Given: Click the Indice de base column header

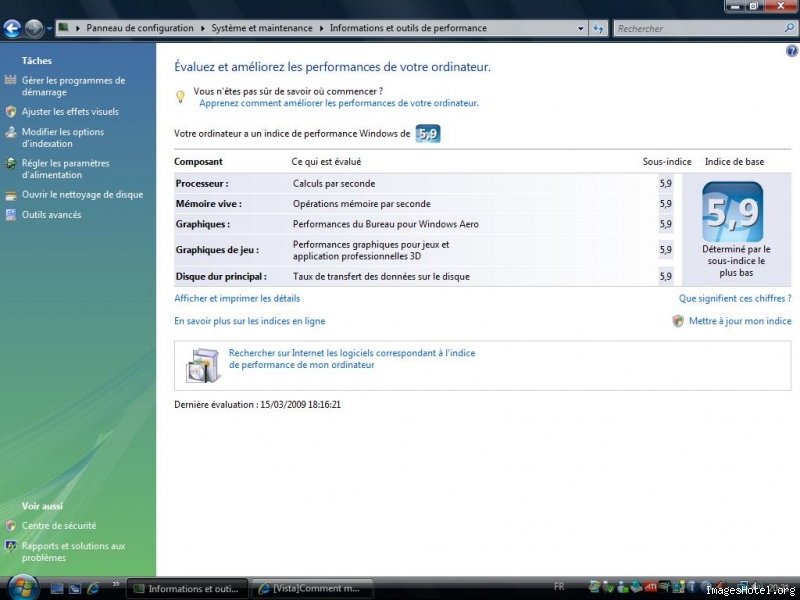Looking at the screenshot, I should pyautogui.click(x=734, y=162).
